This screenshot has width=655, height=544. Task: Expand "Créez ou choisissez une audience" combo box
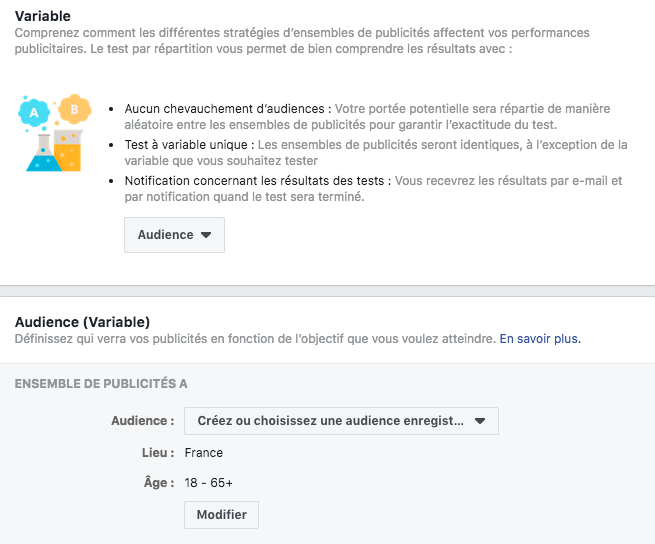340,421
